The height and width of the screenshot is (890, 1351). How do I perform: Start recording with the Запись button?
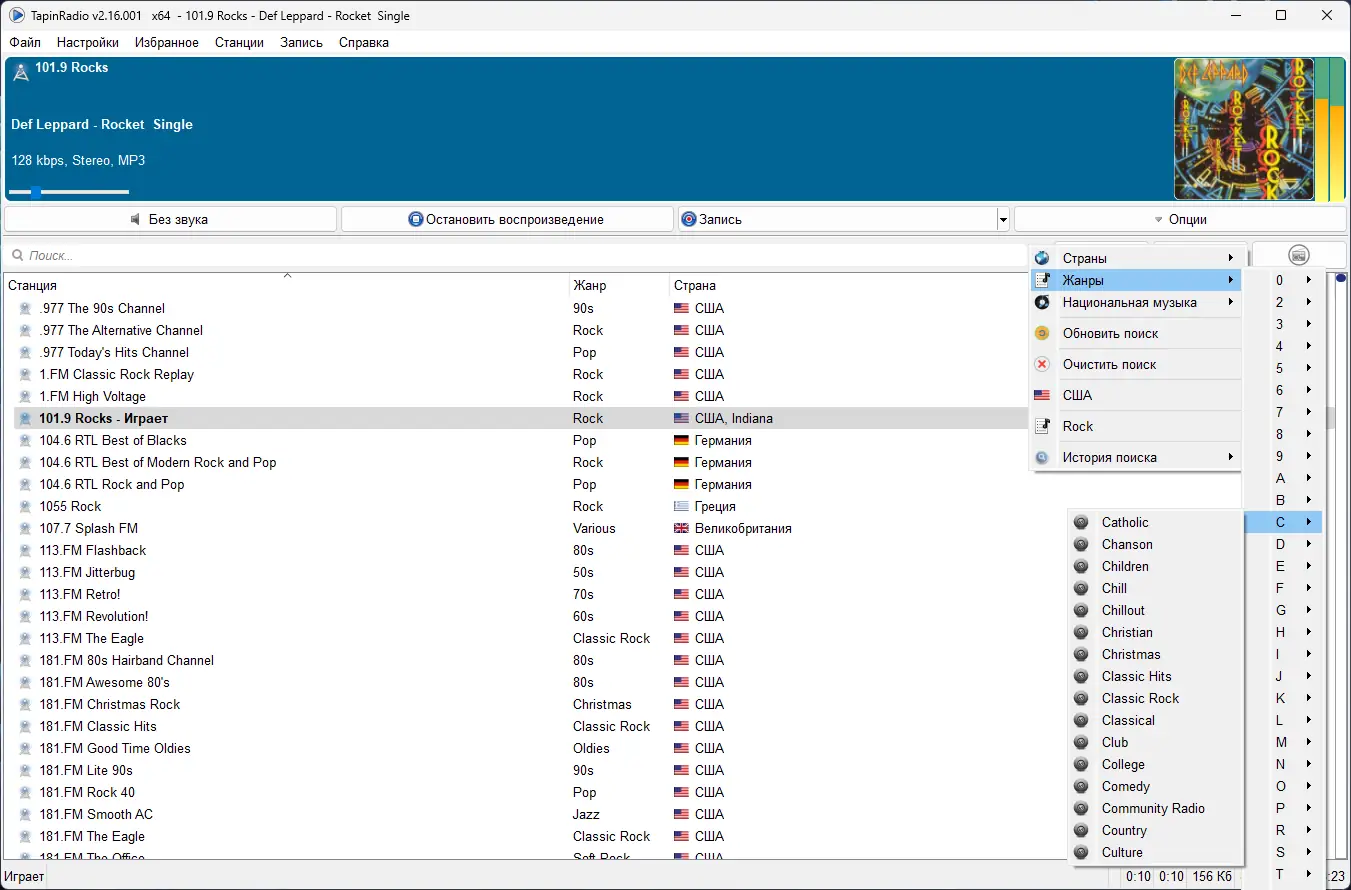click(837, 219)
